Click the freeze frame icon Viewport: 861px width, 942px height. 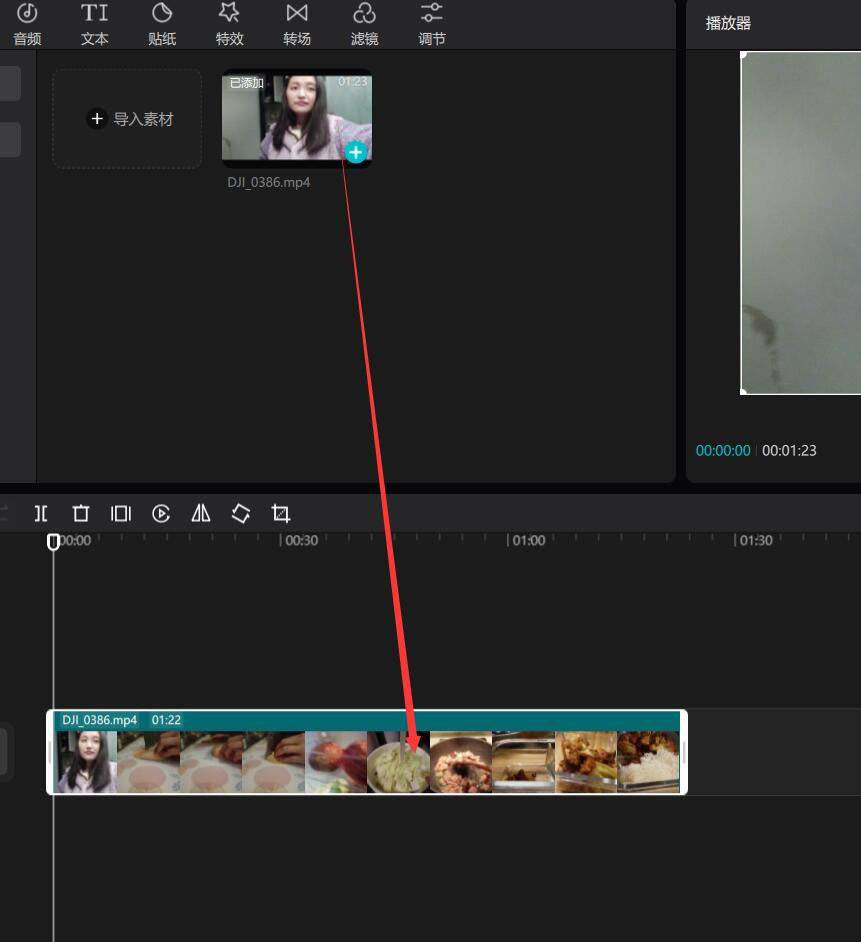121,513
